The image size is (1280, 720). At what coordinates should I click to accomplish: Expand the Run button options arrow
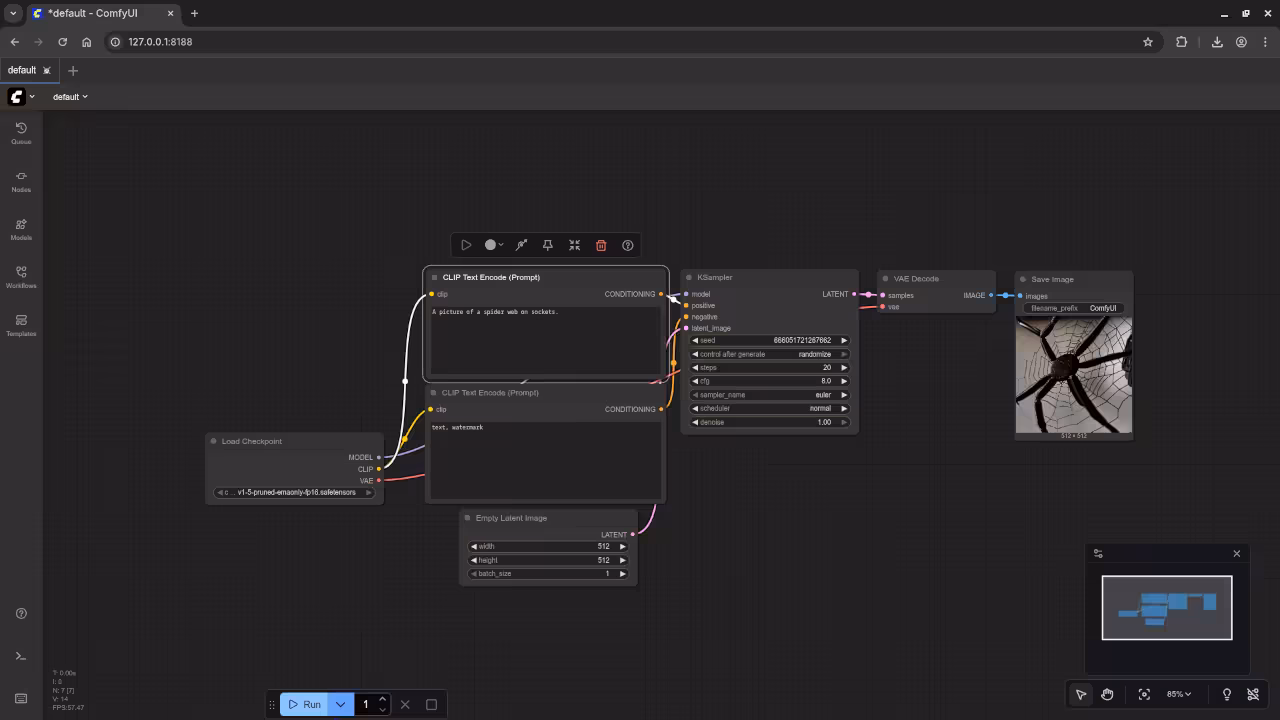point(340,704)
